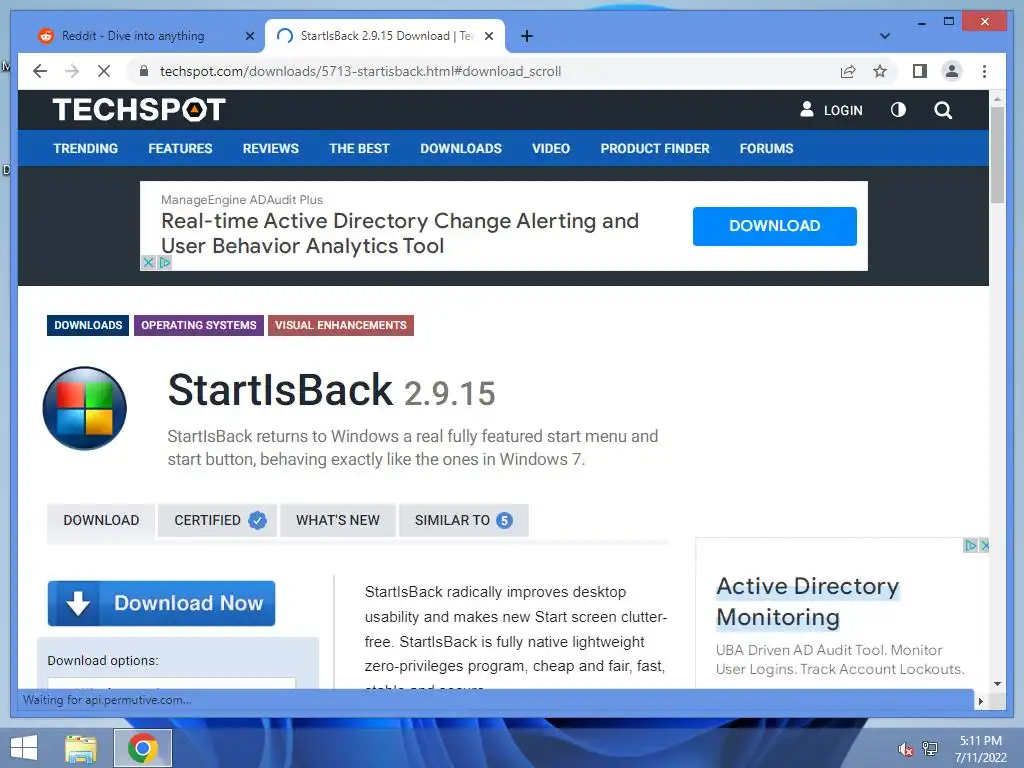Click the AdChoices icon on top banner

[165, 263]
